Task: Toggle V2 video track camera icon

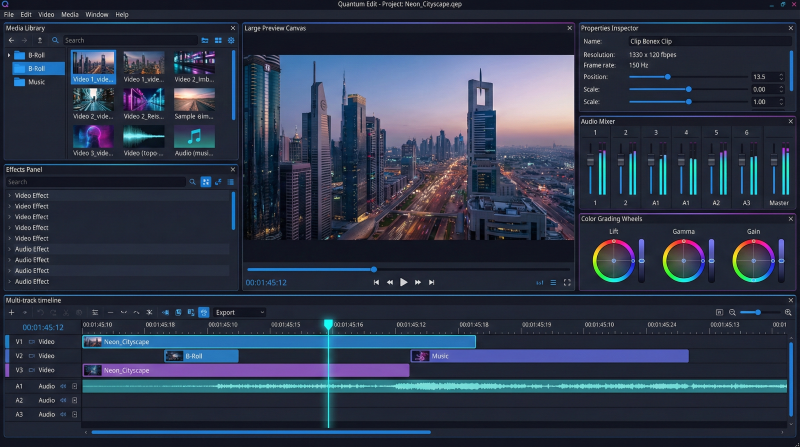Action: pyautogui.click(x=32, y=356)
